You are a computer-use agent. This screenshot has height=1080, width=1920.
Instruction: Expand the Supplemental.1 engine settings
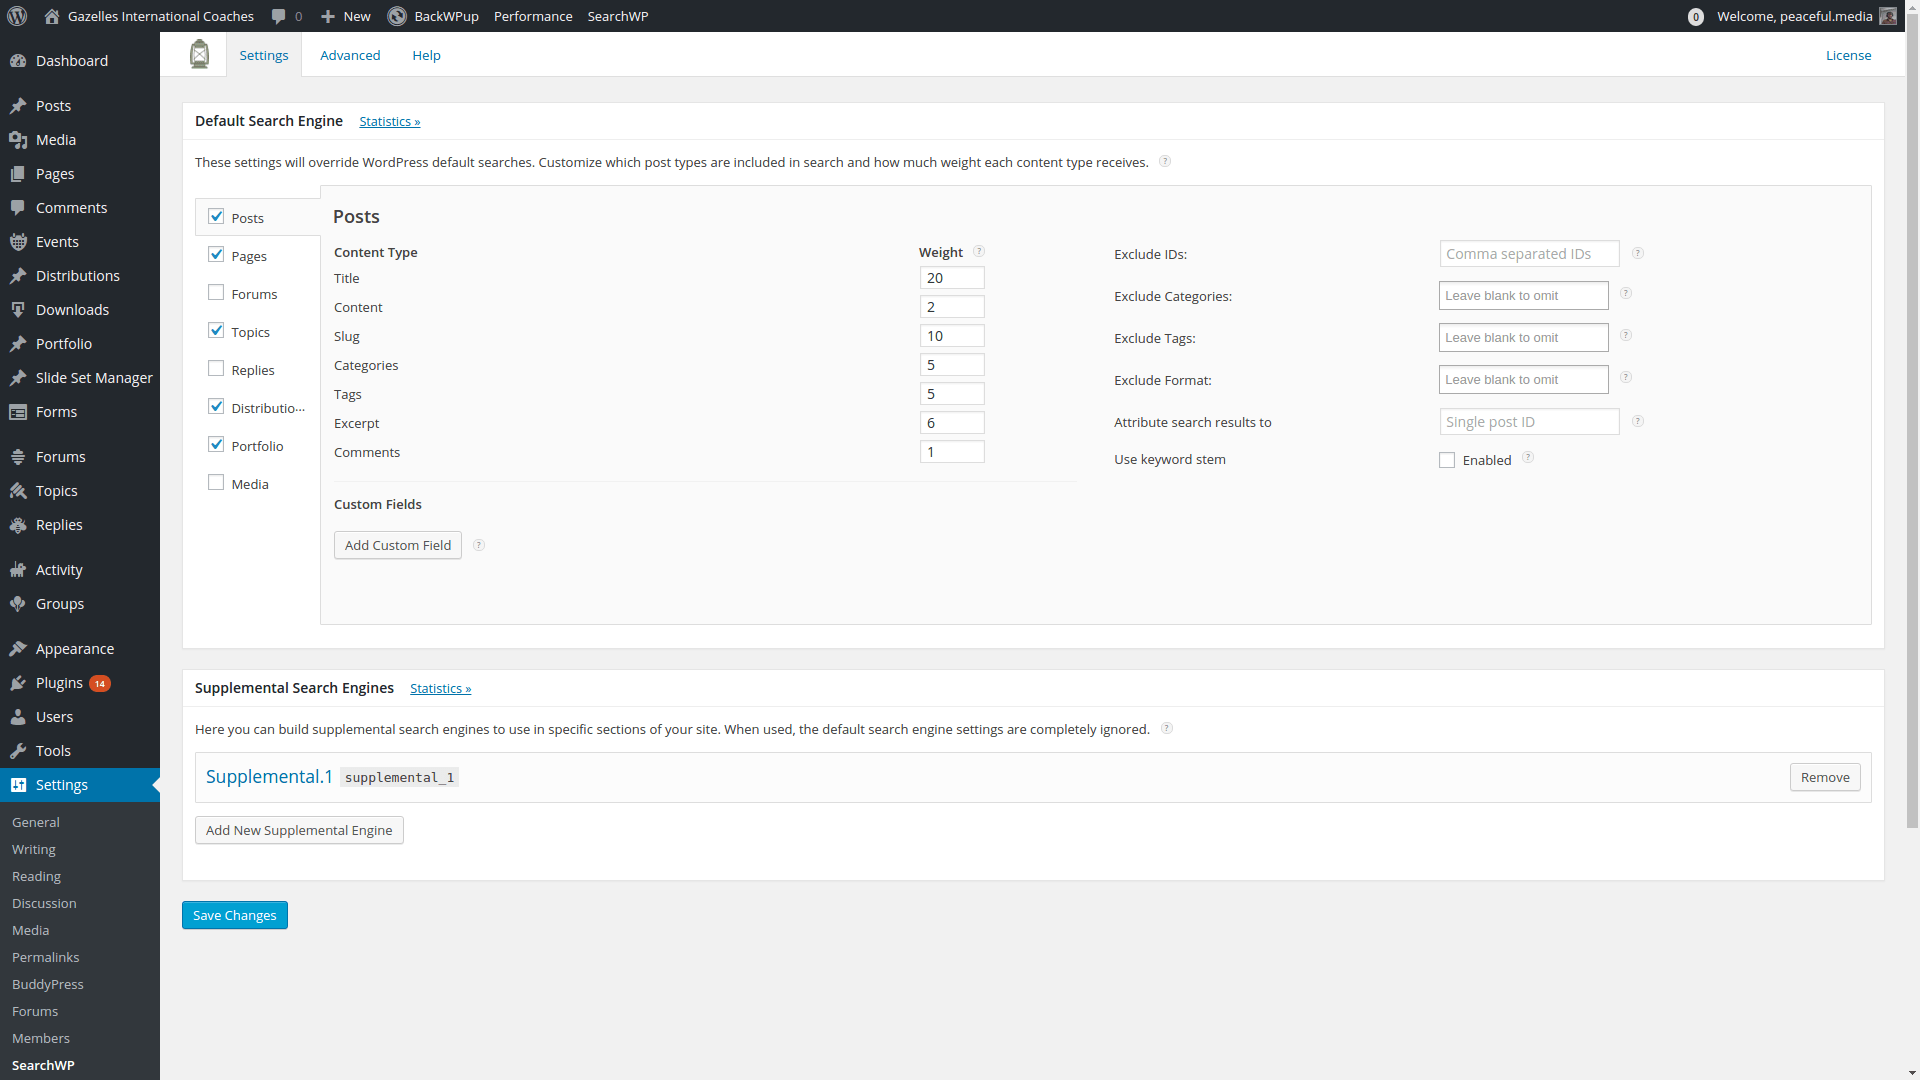click(269, 777)
